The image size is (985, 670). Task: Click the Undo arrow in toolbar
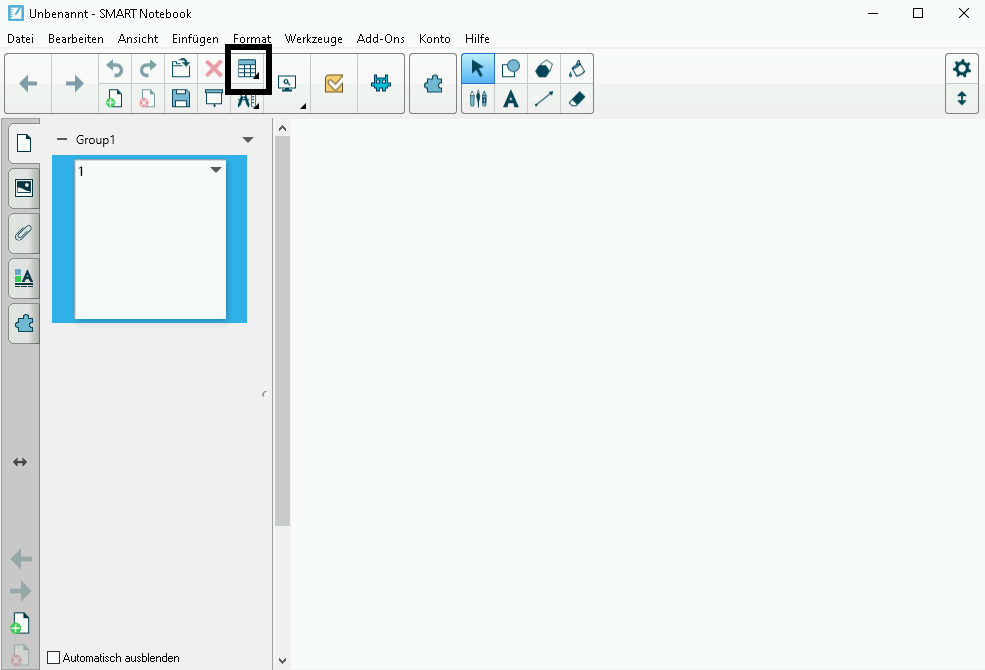(x=115, y=69)
